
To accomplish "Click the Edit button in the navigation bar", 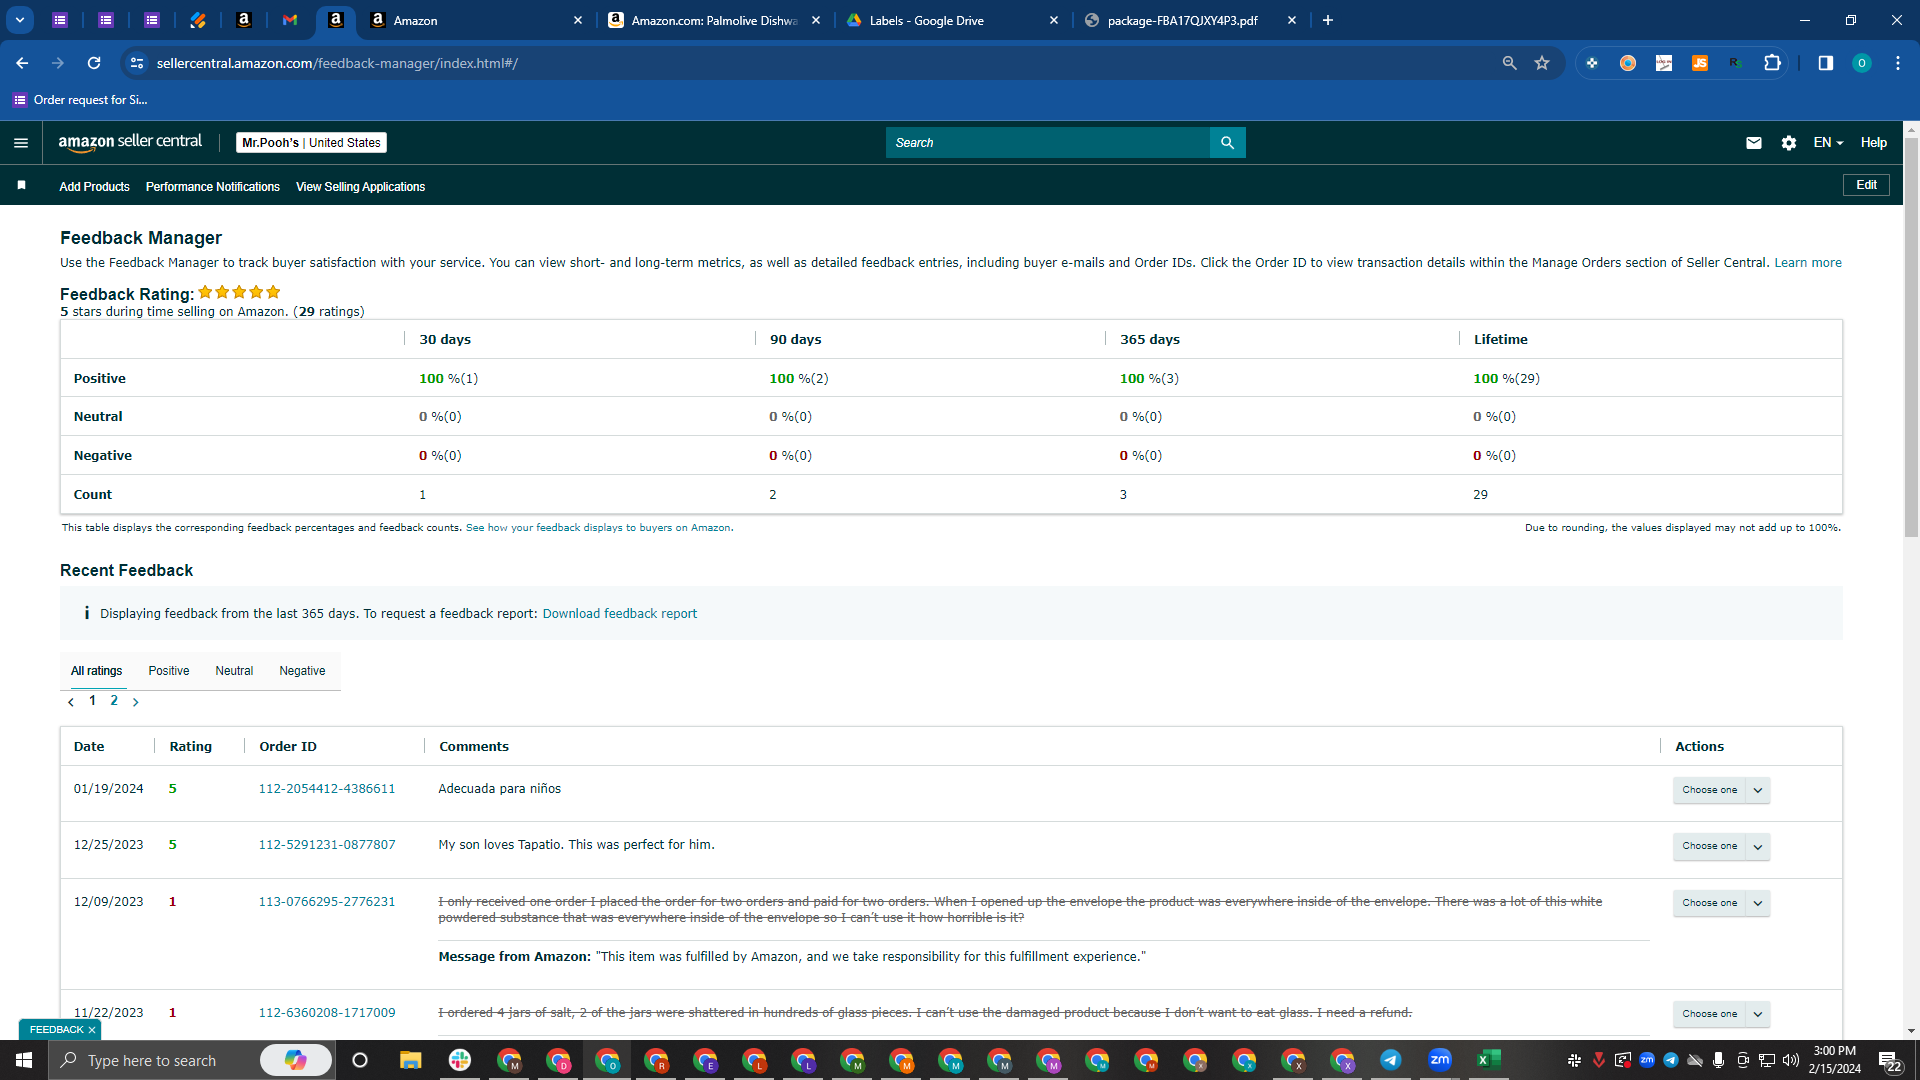I will [x=1866, y=185].
